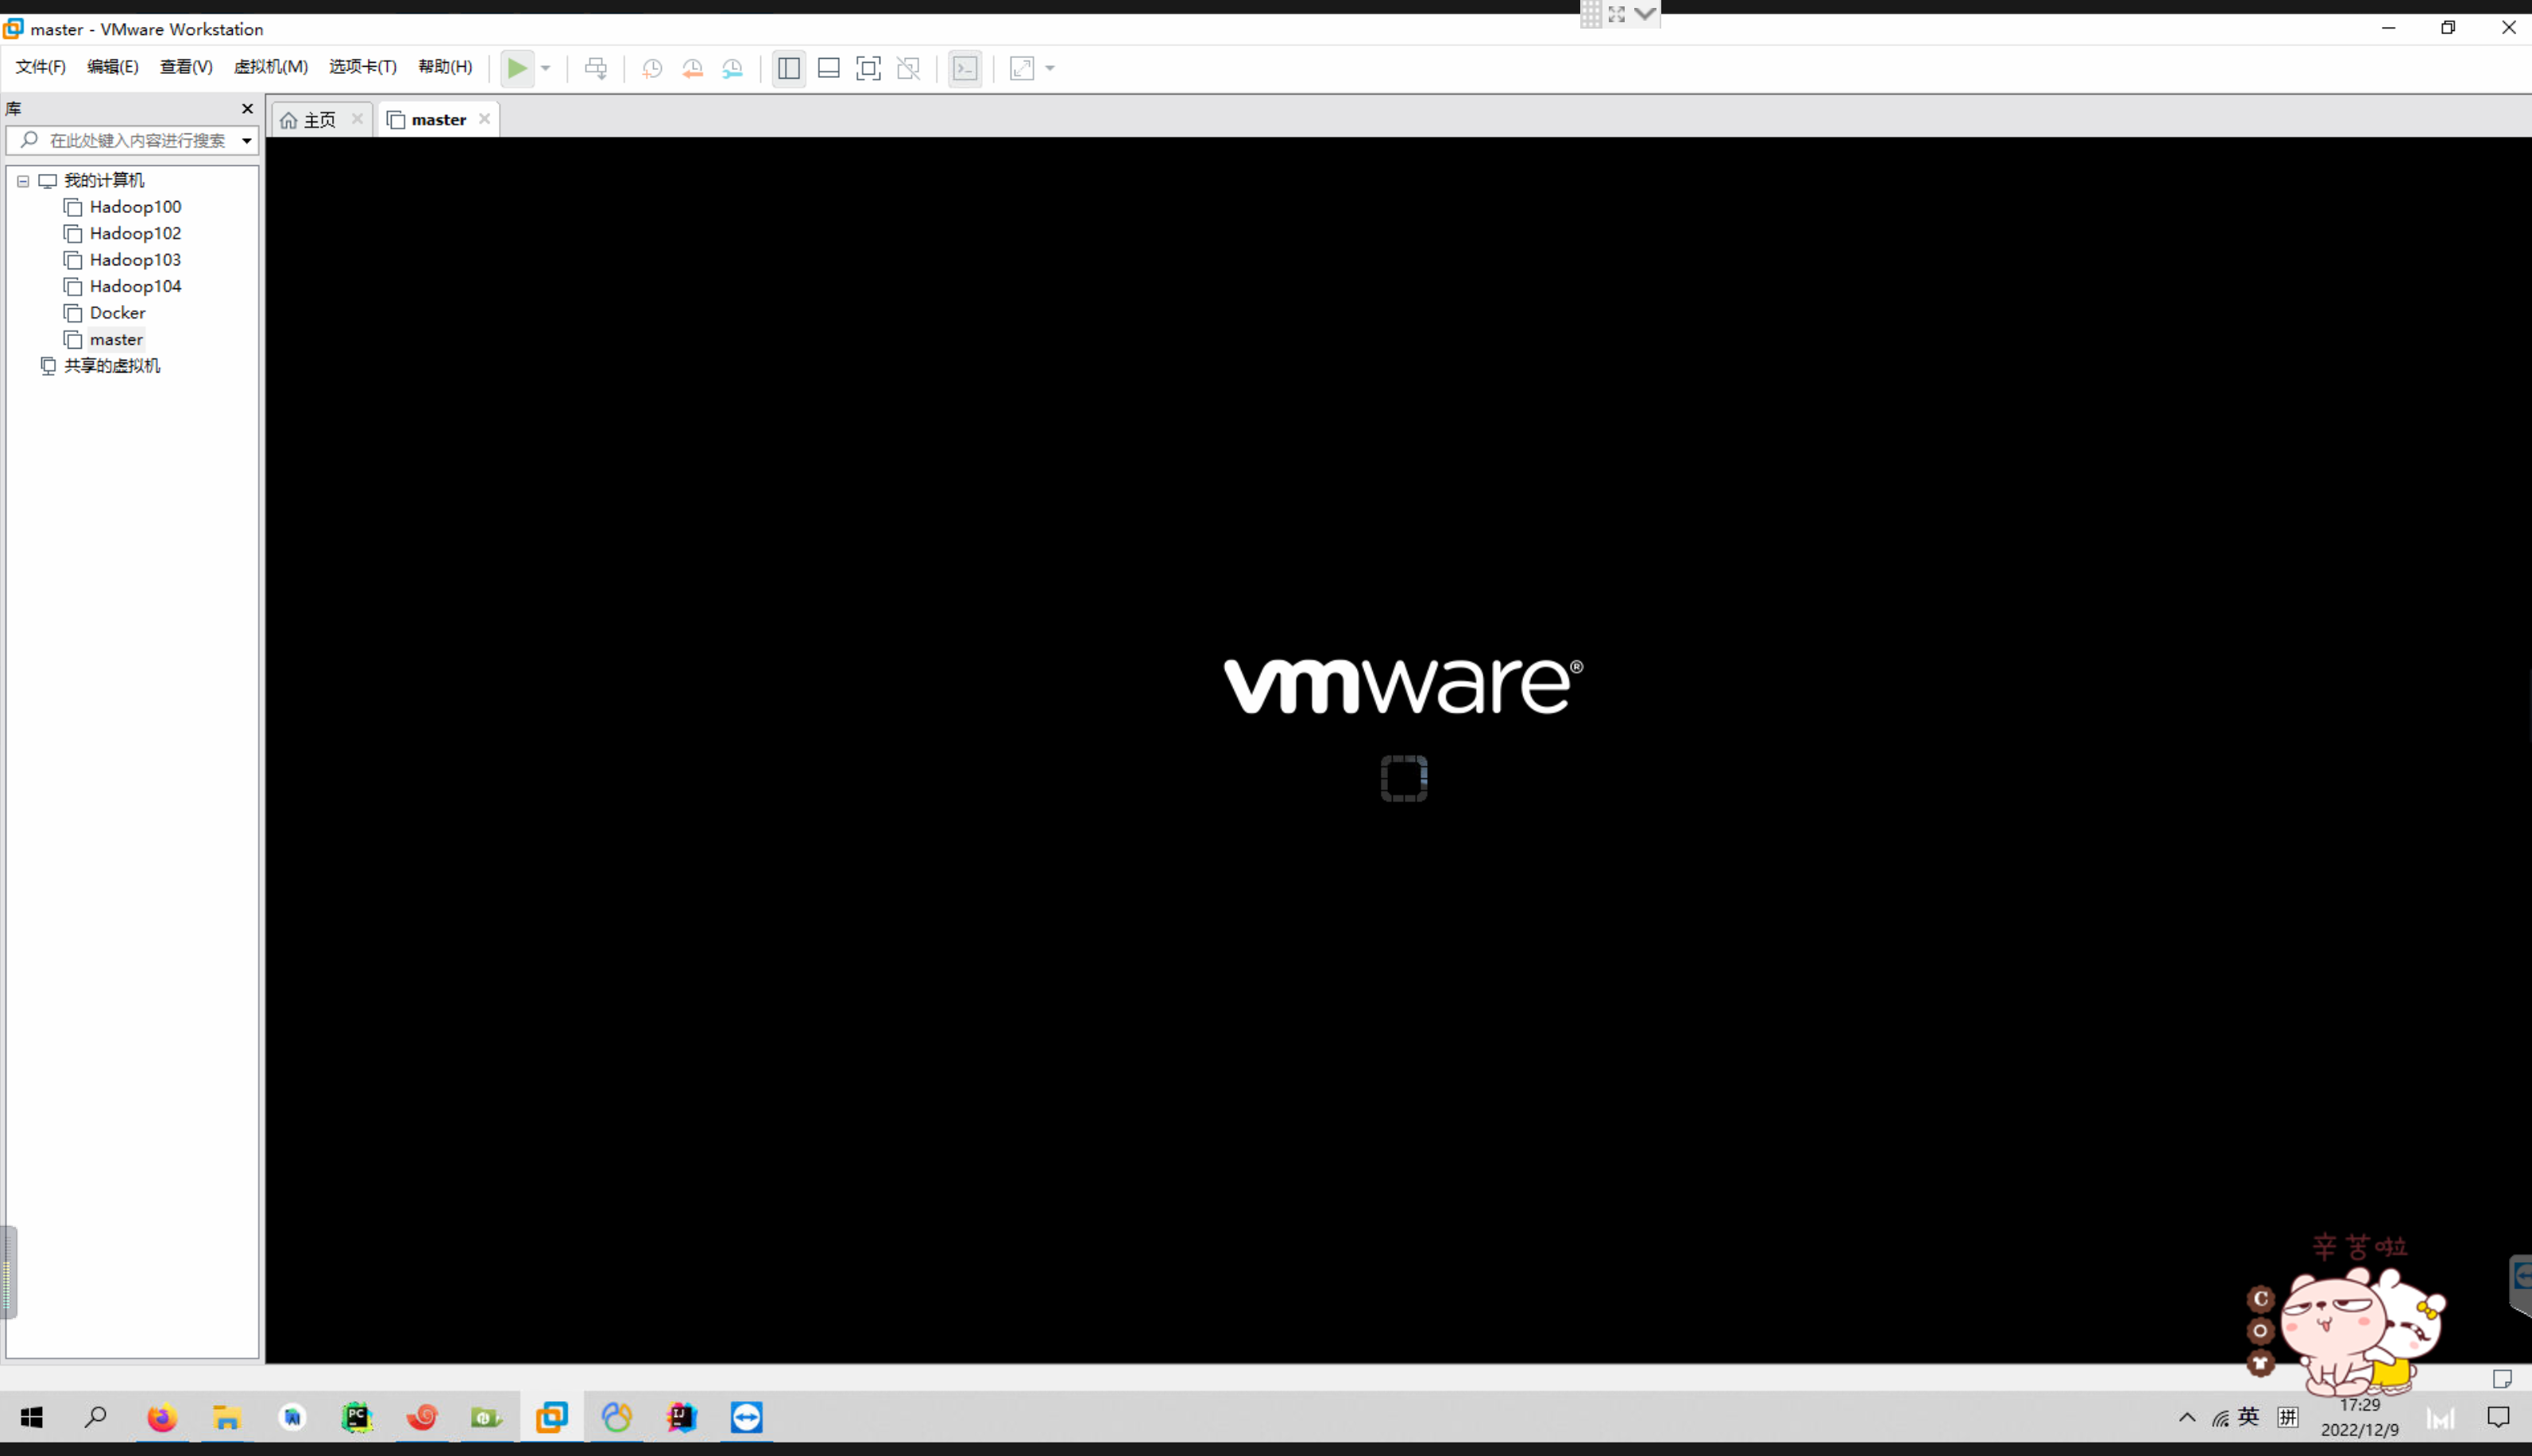Select Hadoop104 virtual machine

coord(135,287)
